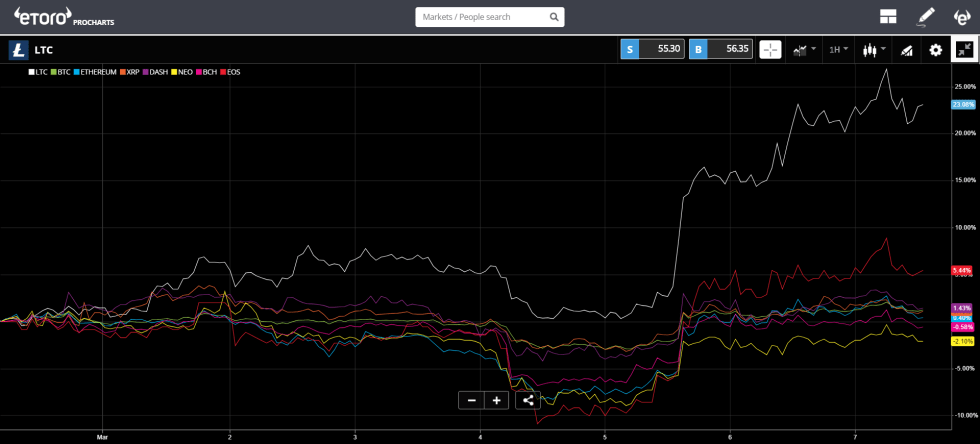Zoom in with the plus button
This screenshot has width=980, height=444.
[x=496, y=400]
